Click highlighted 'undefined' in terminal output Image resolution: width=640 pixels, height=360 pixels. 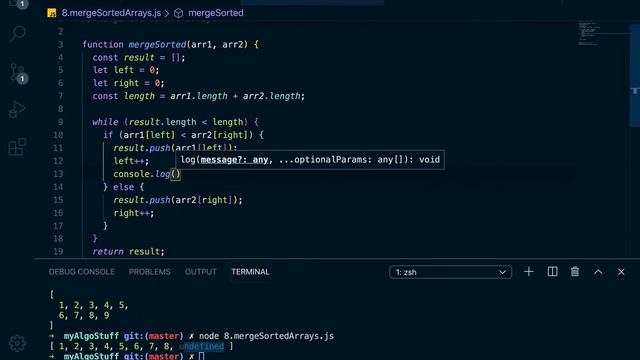click(x=202, y=347)
